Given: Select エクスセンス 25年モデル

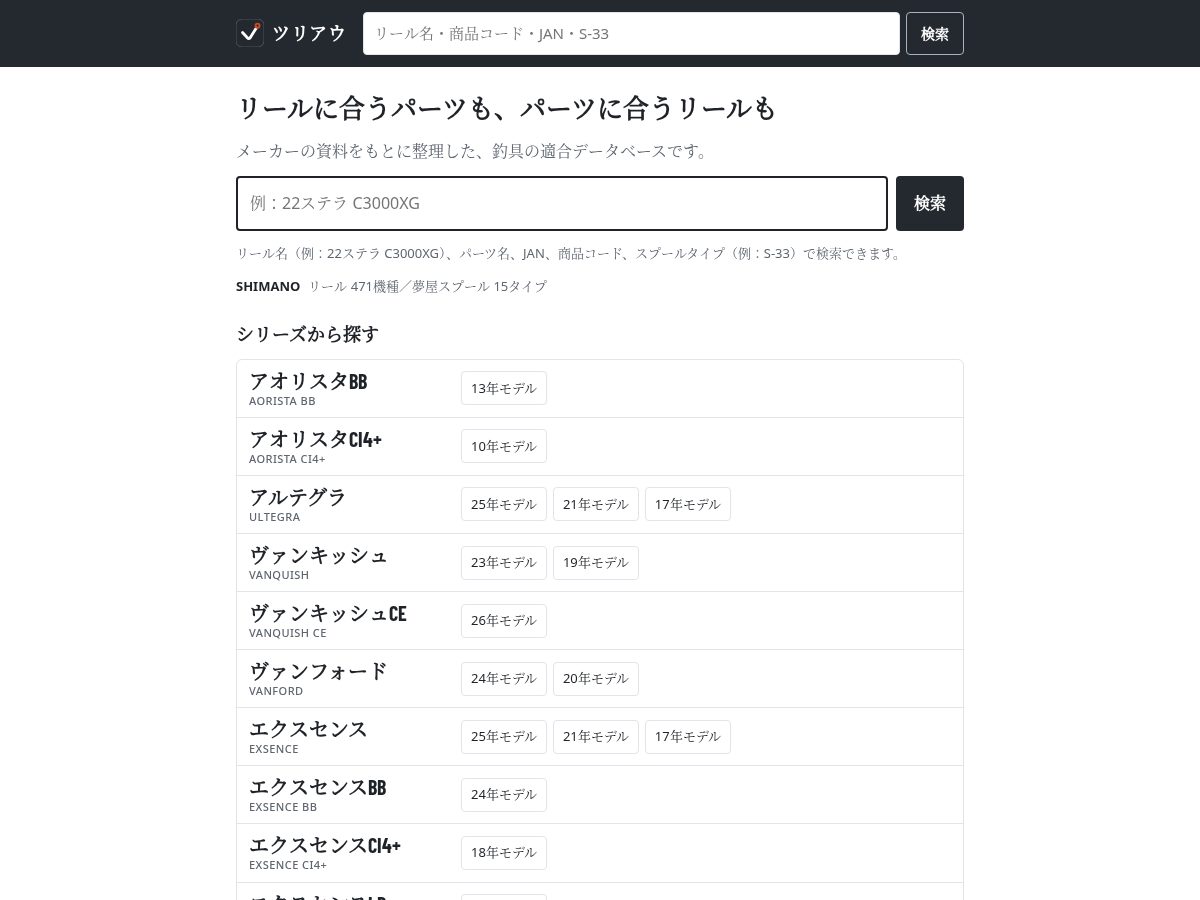Looking at the screenshot, I should (504, 736).
